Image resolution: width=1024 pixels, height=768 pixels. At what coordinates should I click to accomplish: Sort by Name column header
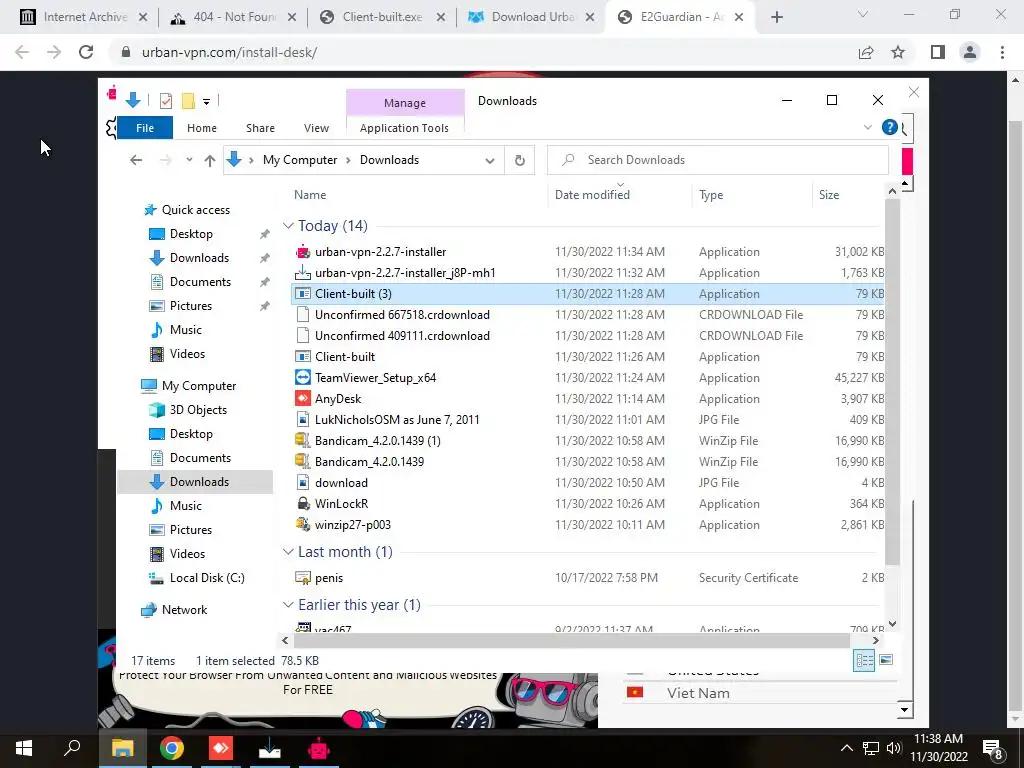[310, 195]
